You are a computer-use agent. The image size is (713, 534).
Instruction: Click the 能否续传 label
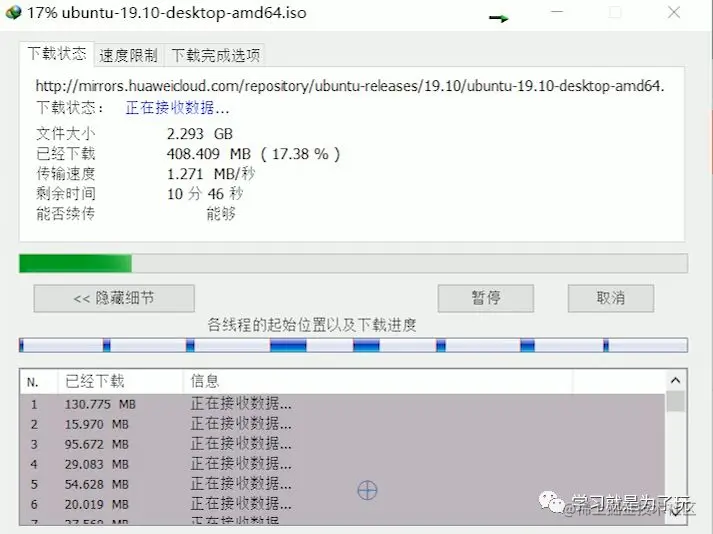click(x=66, y=213)
